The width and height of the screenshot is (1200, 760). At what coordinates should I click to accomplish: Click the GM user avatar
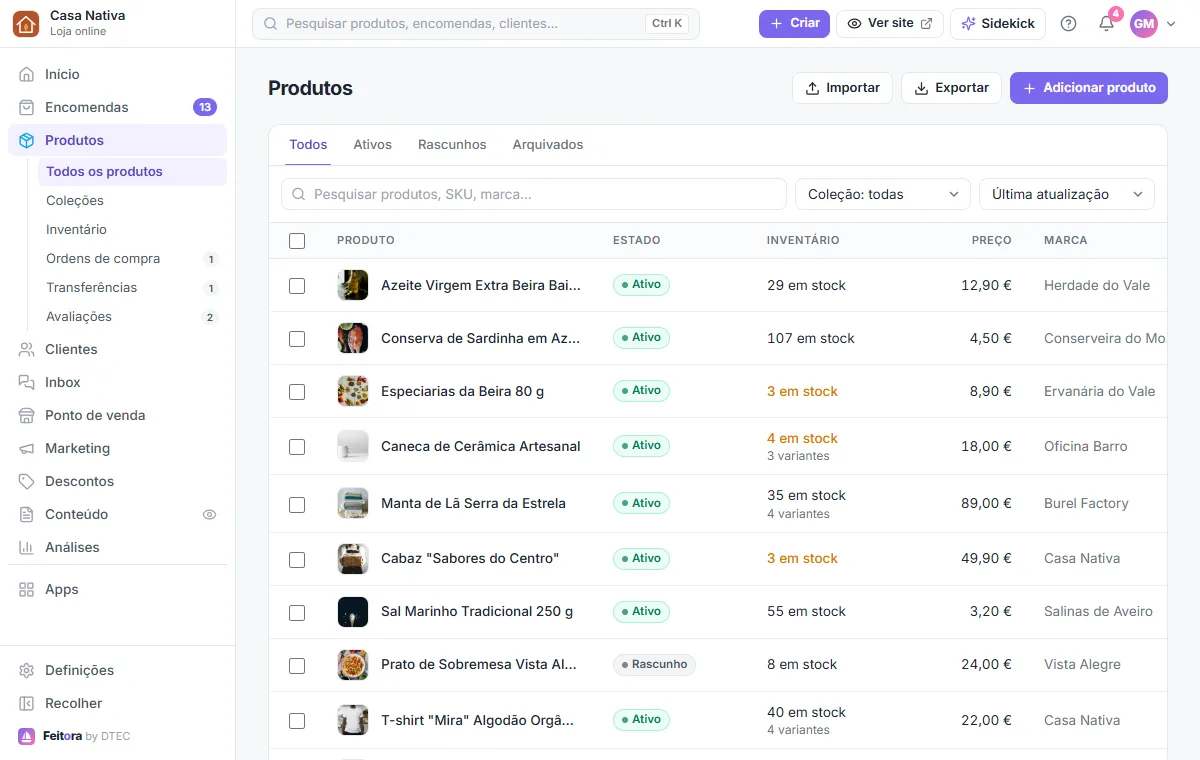[1143, 24]
